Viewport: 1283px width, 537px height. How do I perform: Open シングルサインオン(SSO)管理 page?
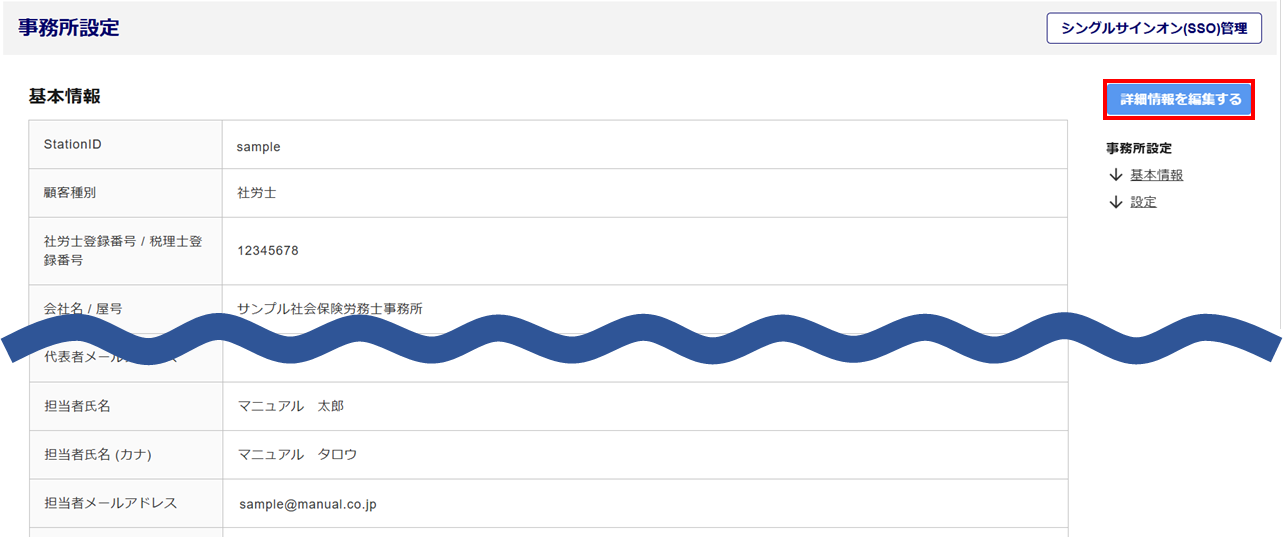coord(1153,28)
